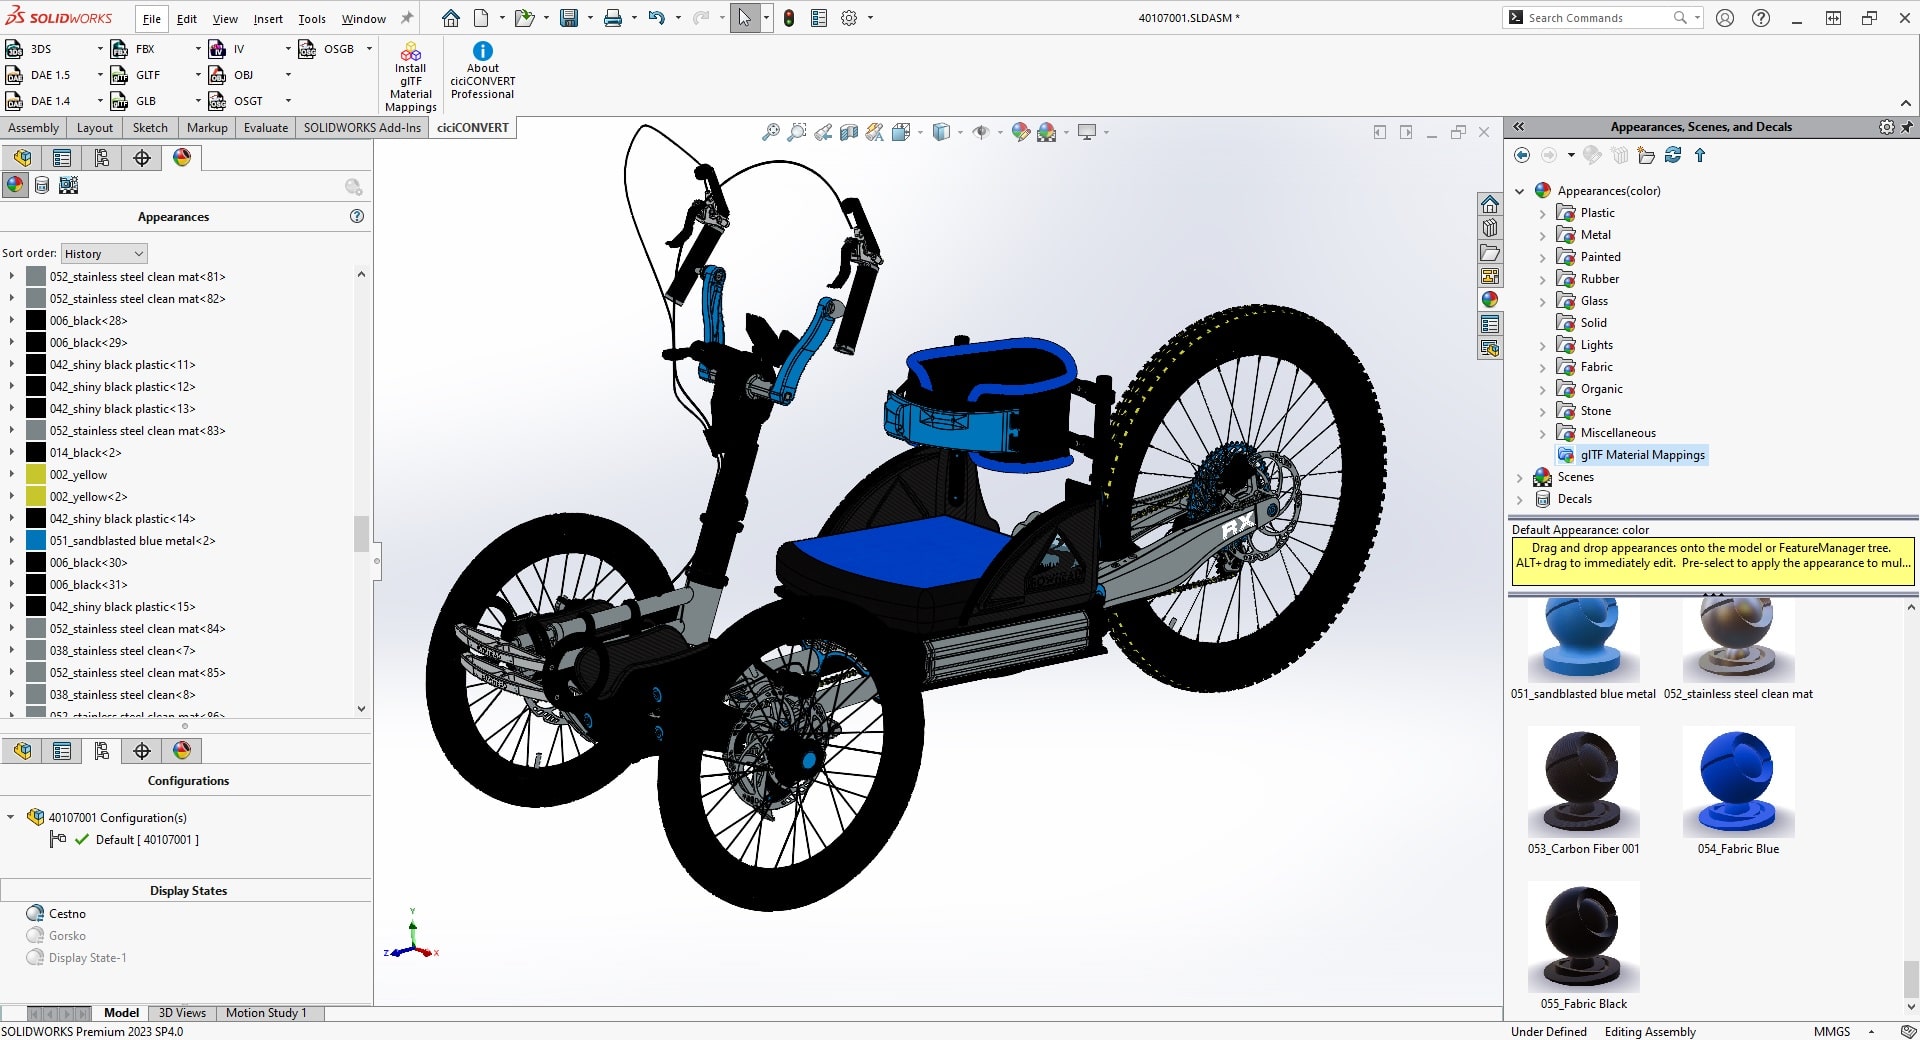1920x1040 pixels.
Task: Open the Sort order History dropdown
Action: pyautogui.click(x=104, y=254)
